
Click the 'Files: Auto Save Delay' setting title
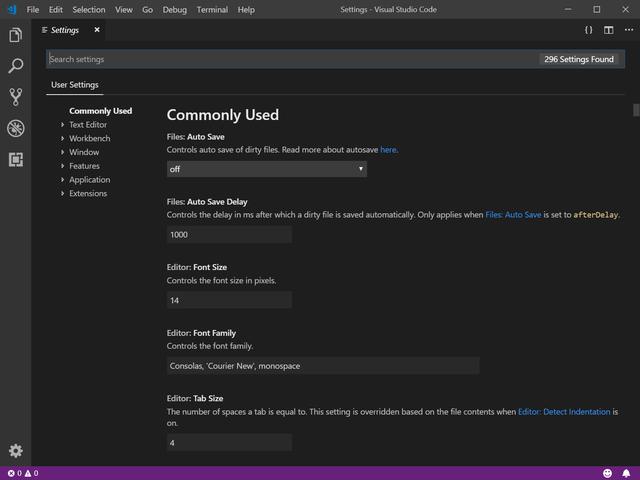pyautogui.click(x=207, y=202)
